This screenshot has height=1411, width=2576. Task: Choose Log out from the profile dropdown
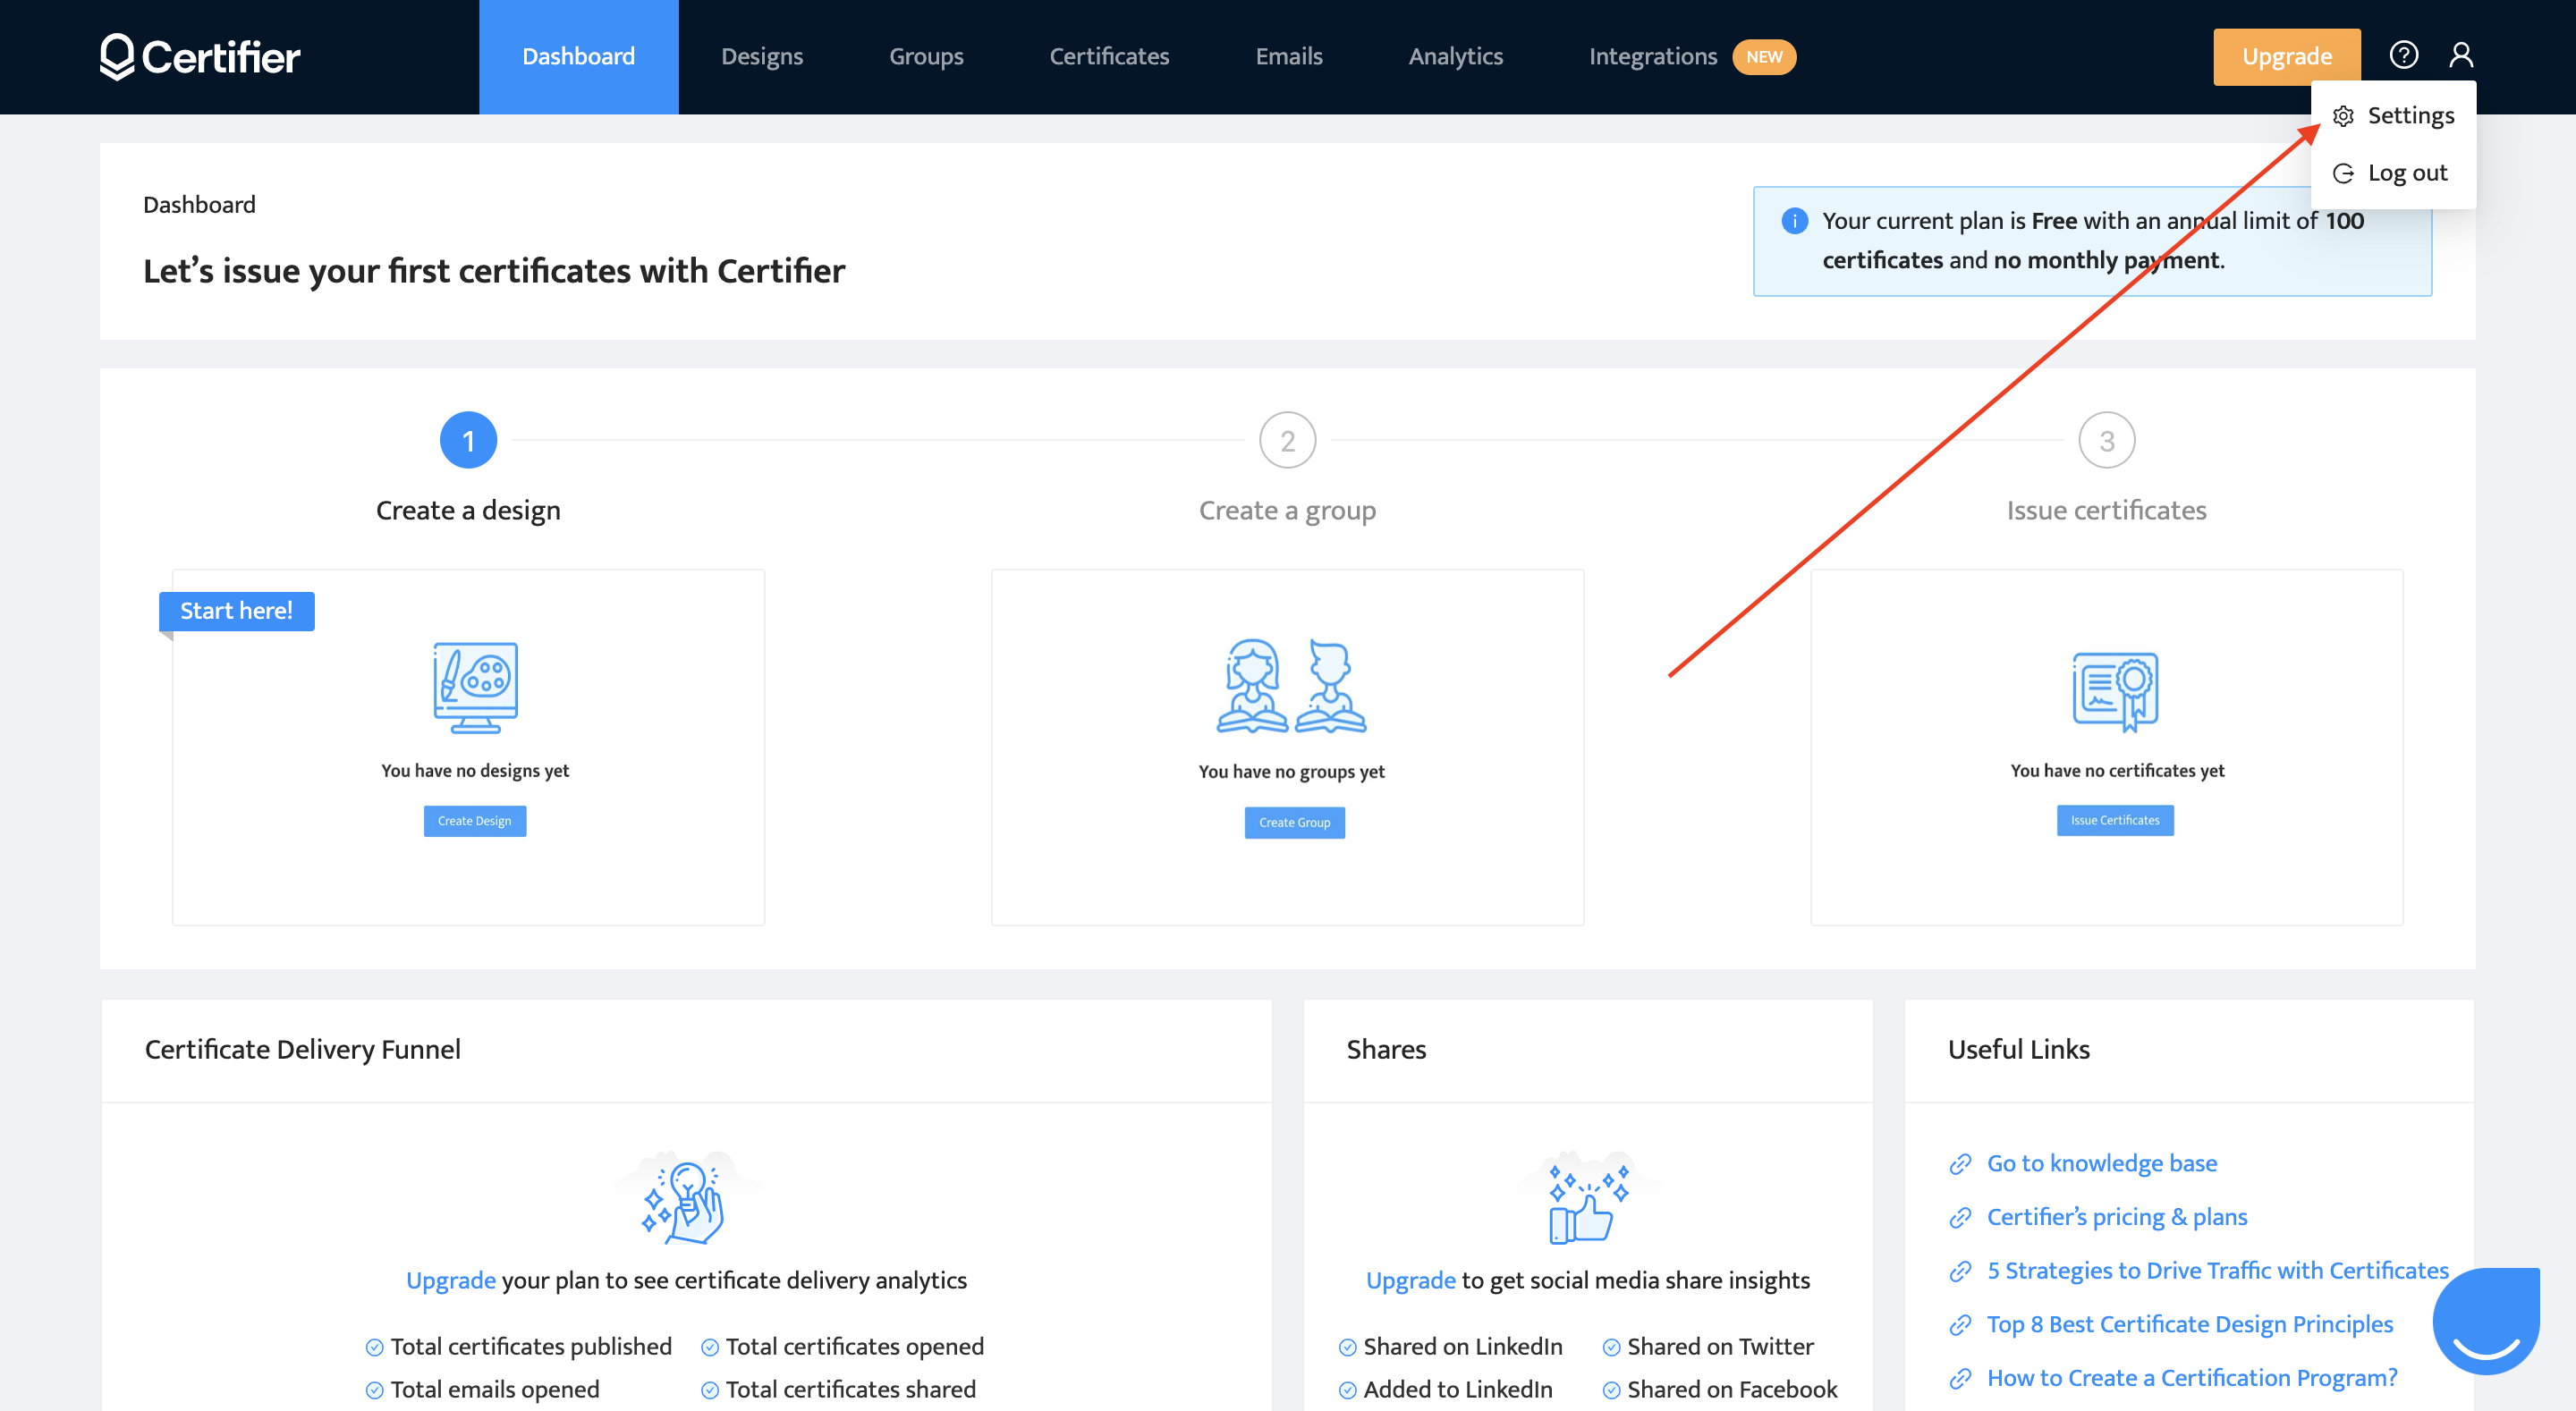pos(2406,173)
